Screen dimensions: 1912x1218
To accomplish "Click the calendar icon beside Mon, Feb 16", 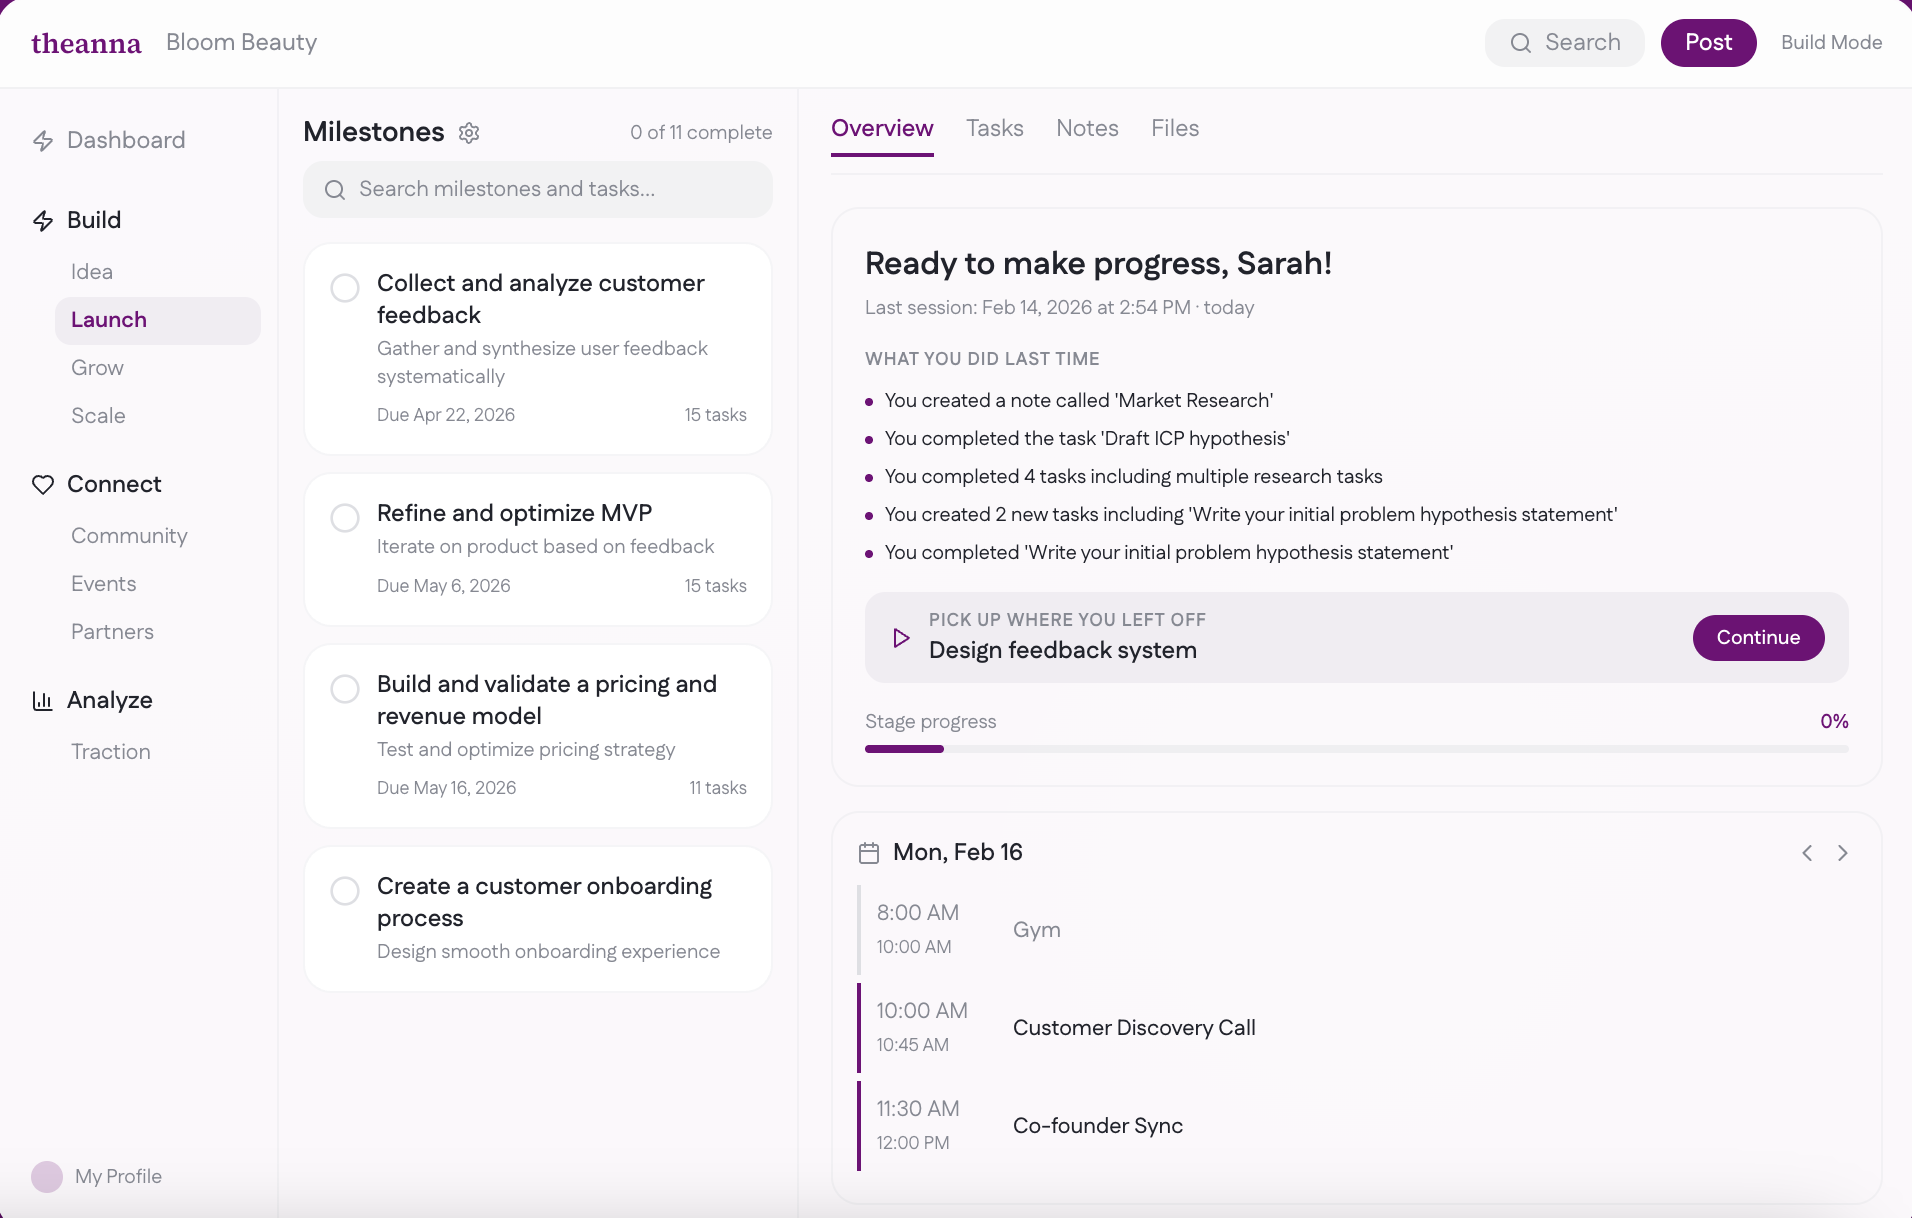I will tap(869, 852).
